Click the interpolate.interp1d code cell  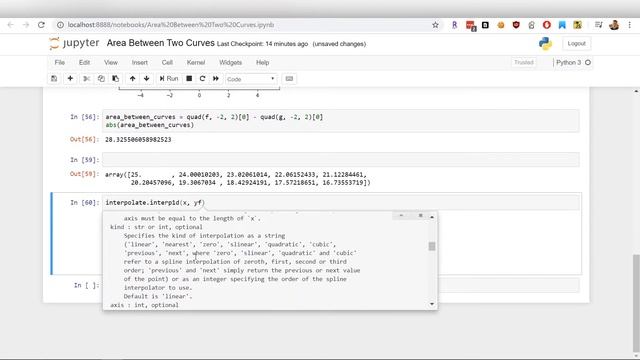(341, 202)
